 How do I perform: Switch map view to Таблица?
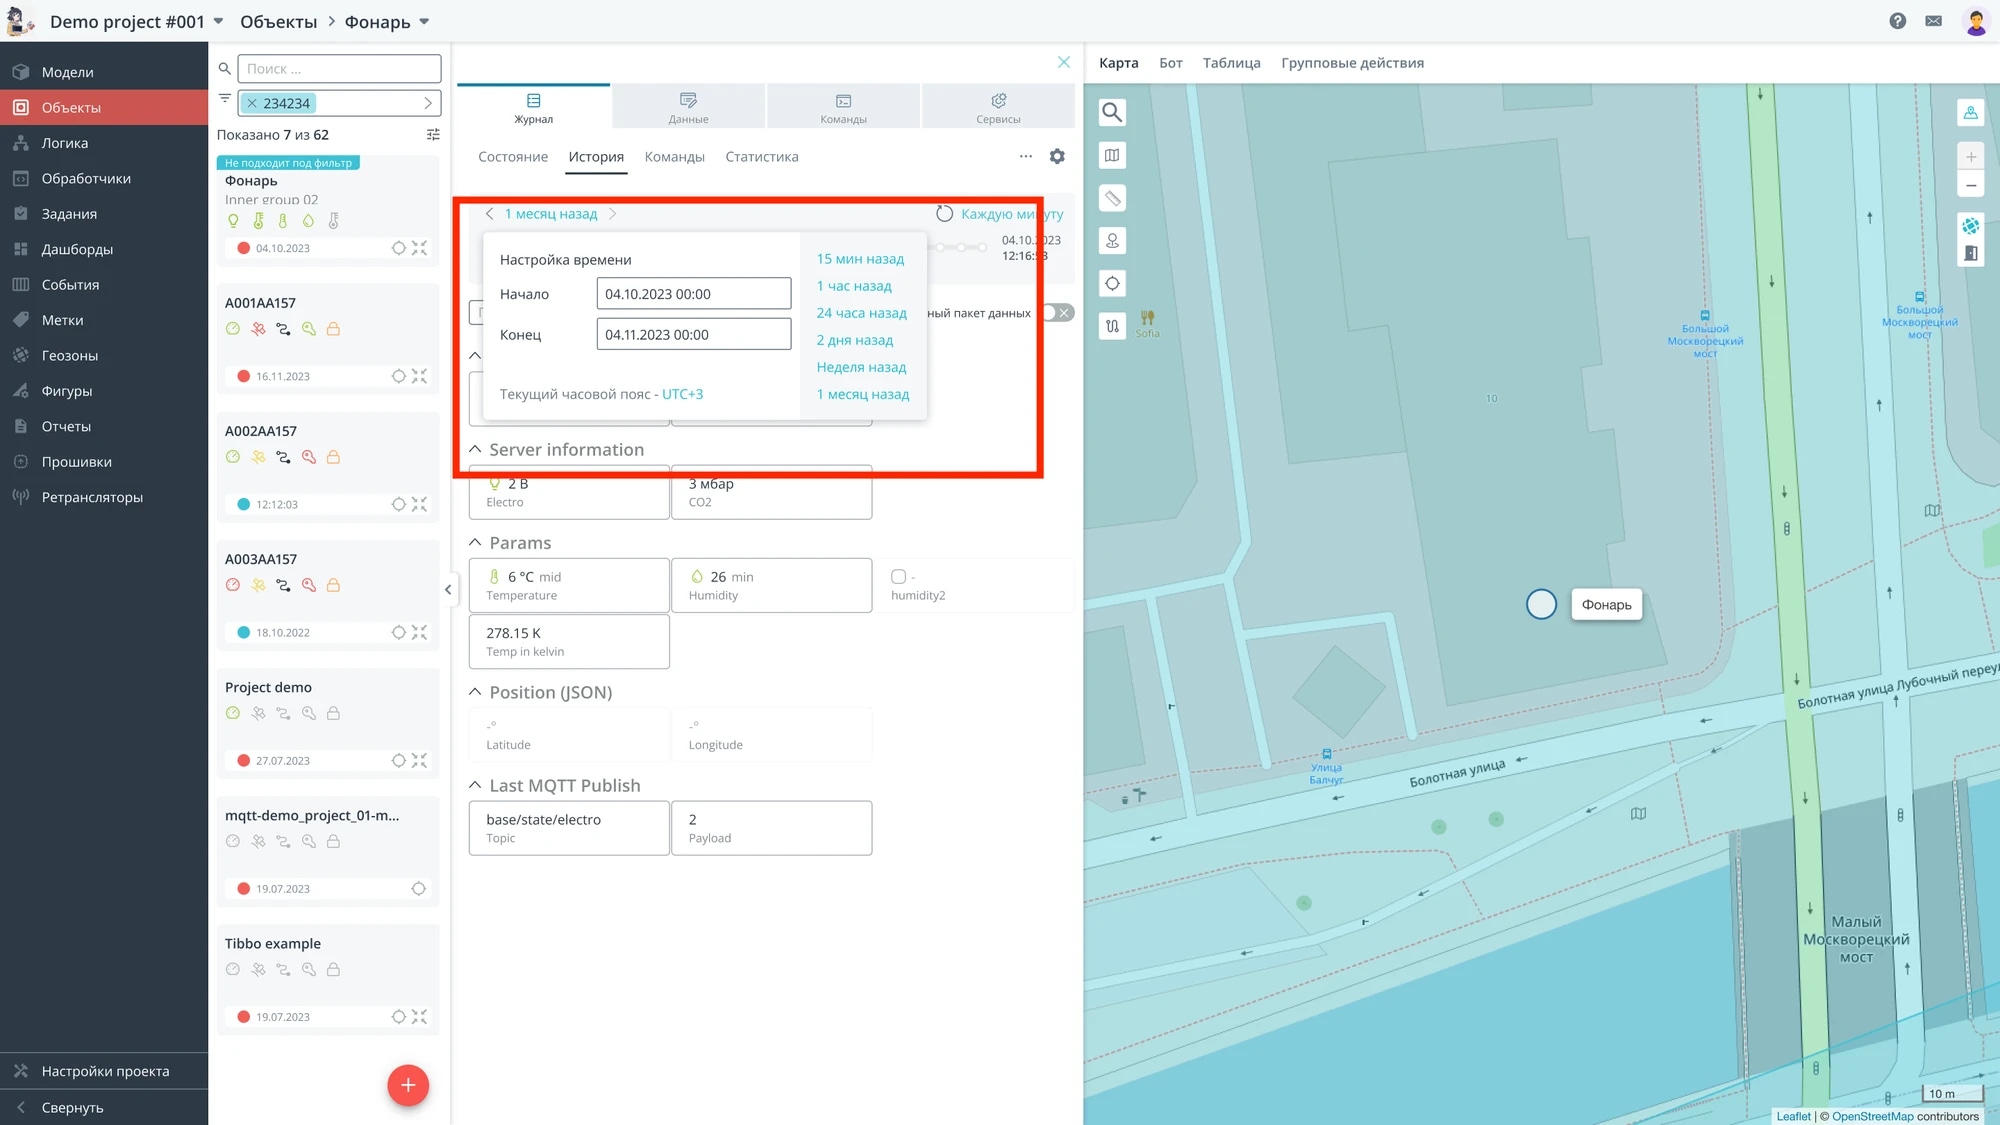pos(1231,63)
